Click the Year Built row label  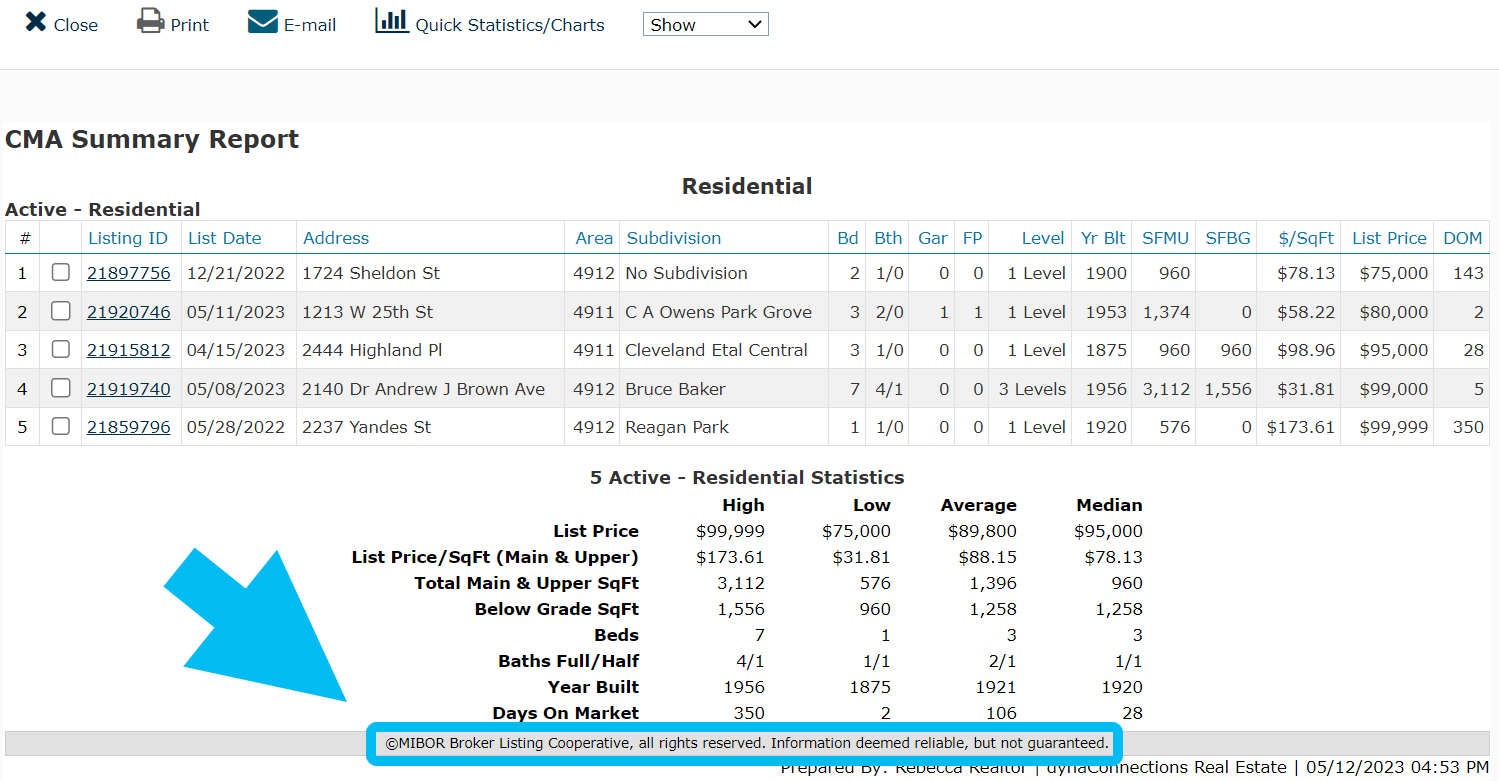[x=593, y=687]
